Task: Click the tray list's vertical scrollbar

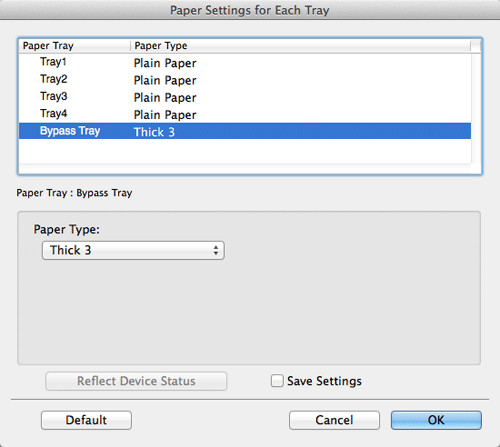Action: click(476, 108)
